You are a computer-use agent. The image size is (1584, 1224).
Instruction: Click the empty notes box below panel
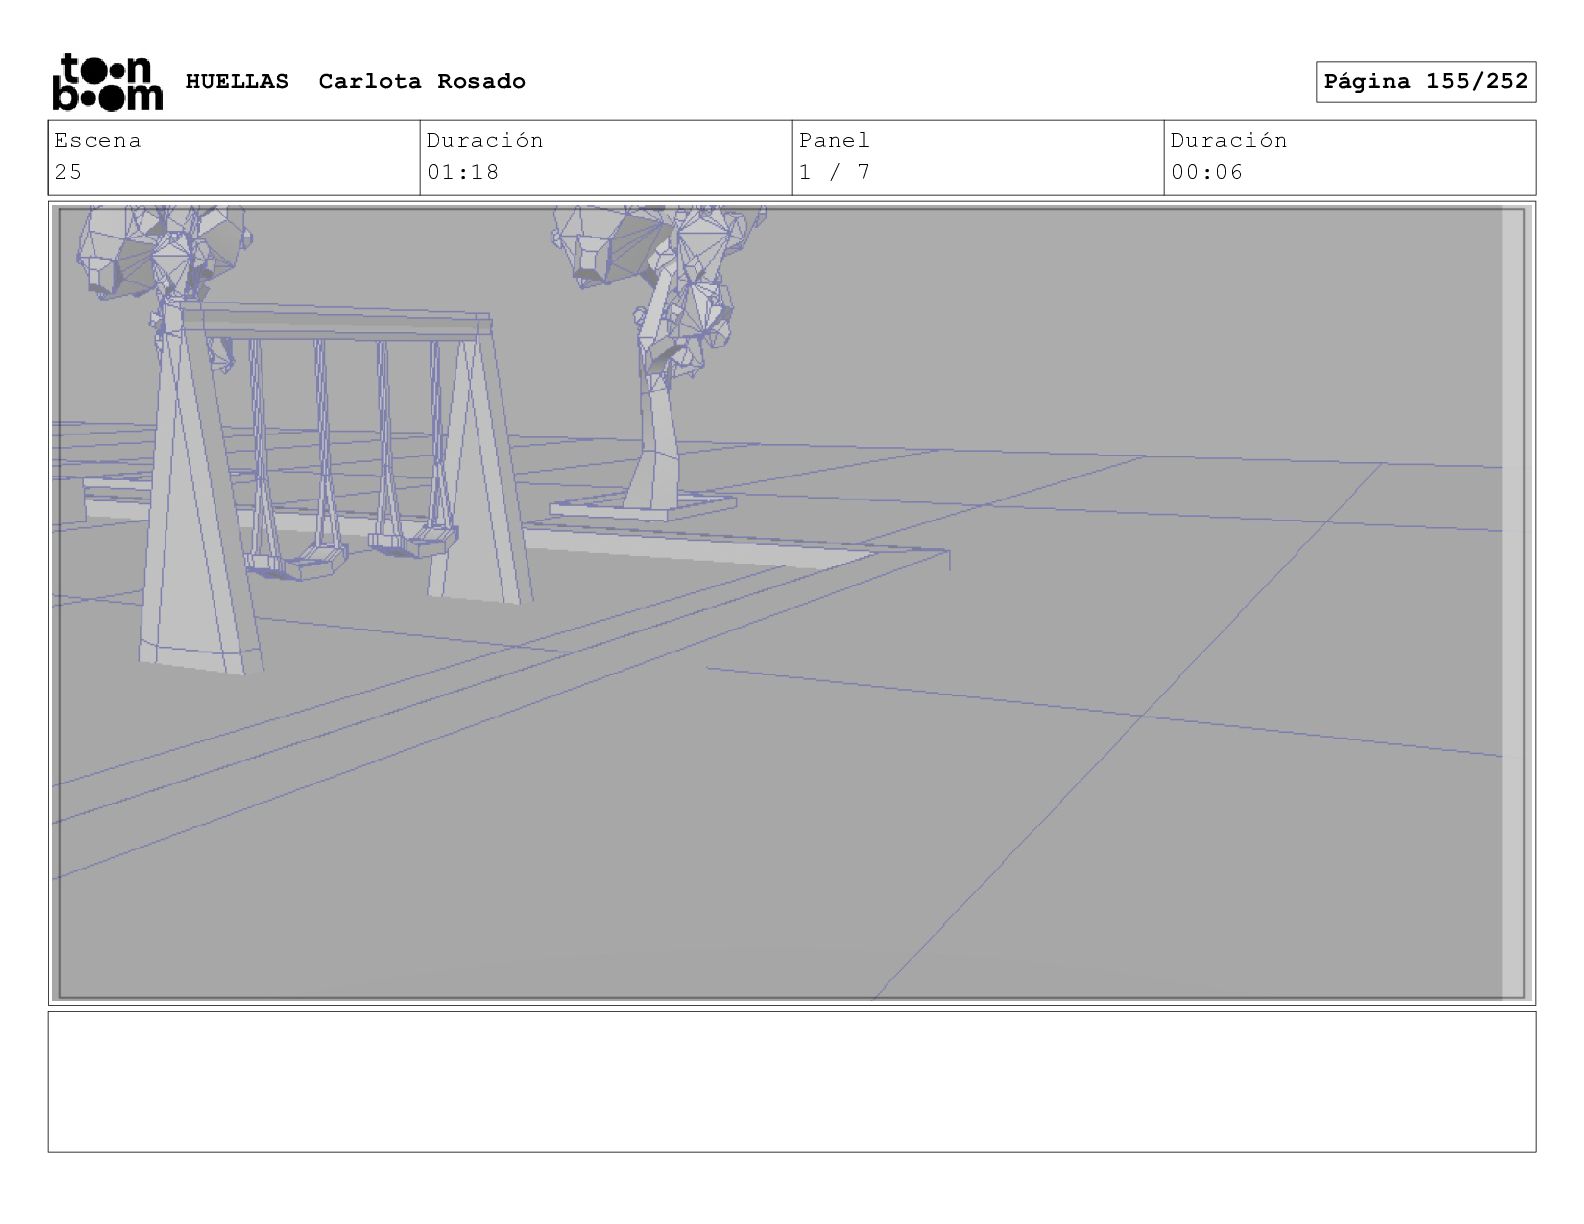pyautogui.click(x=792, y=1082)
